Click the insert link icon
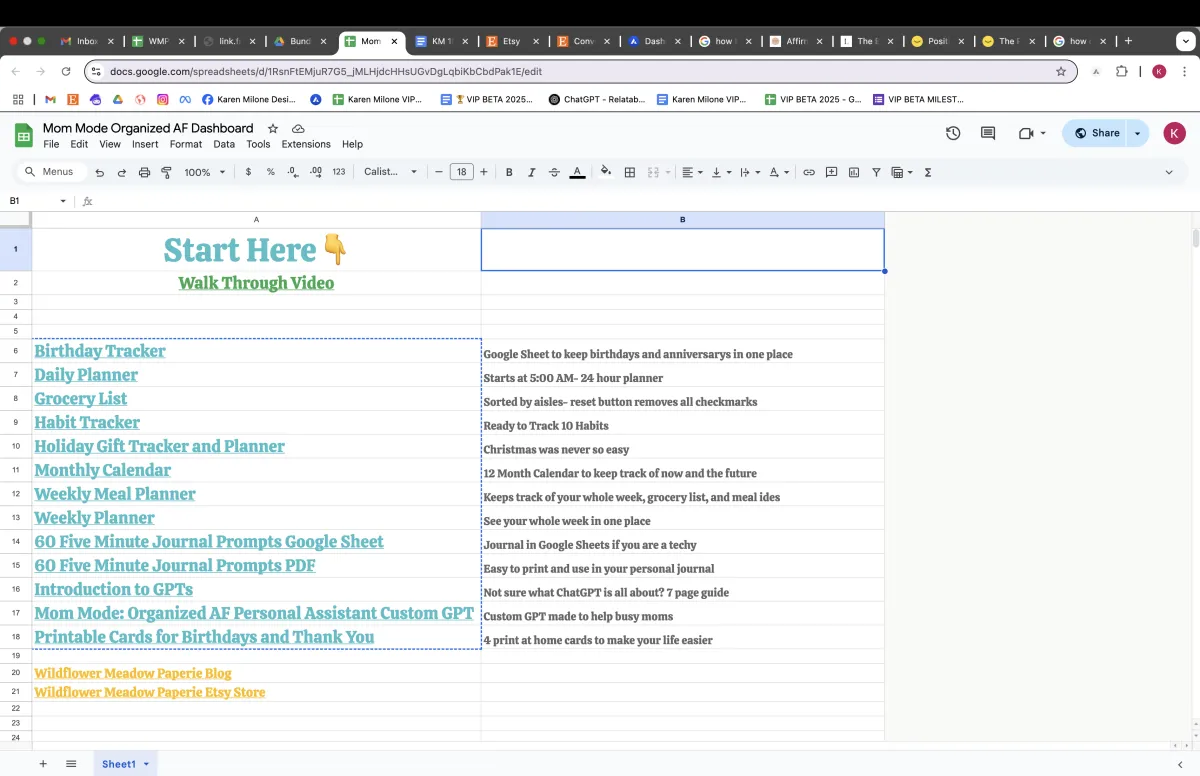This screenshot has height=776, width=1200. click(x=809, y=172)
